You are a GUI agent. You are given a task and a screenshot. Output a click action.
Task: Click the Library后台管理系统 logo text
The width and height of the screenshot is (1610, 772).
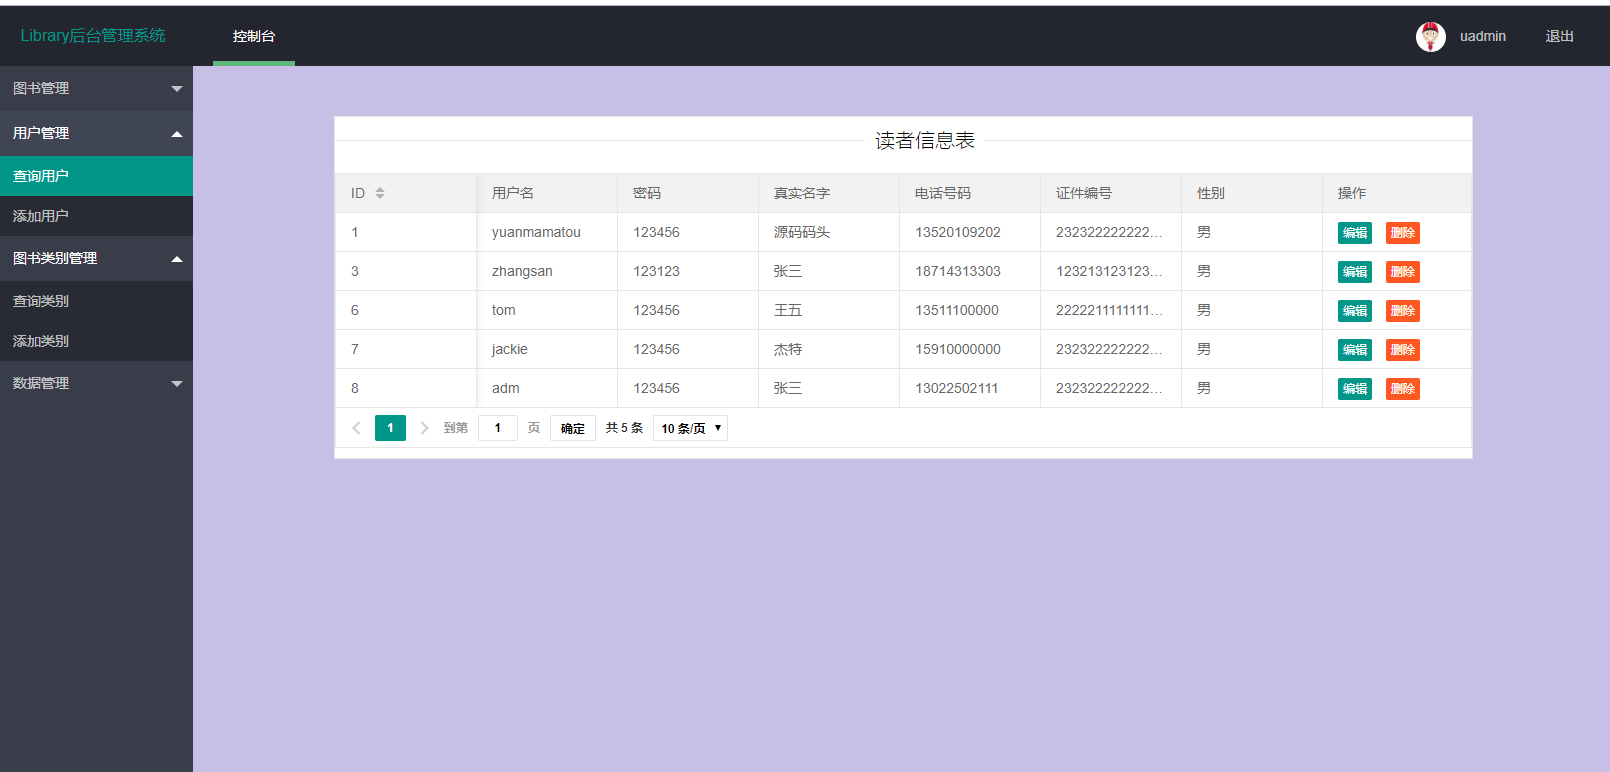93,36
